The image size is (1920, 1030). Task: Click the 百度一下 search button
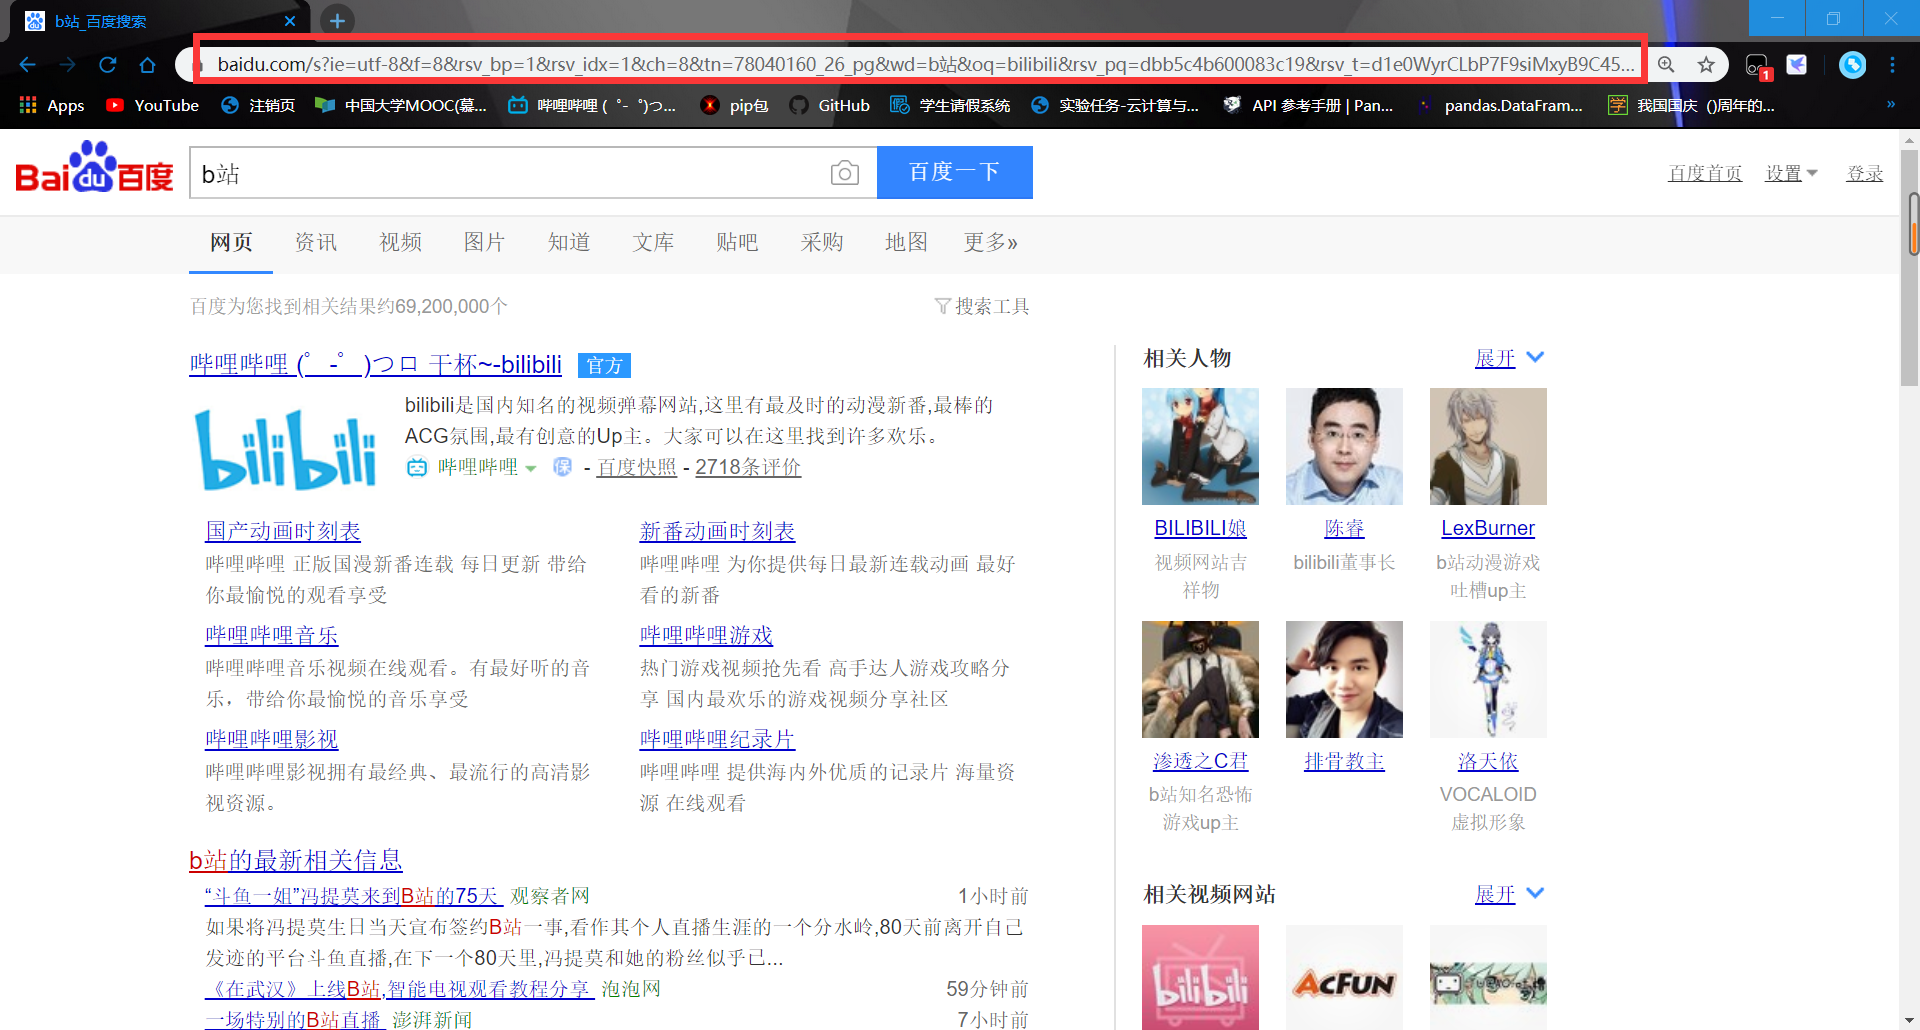[x=954, y=172]
